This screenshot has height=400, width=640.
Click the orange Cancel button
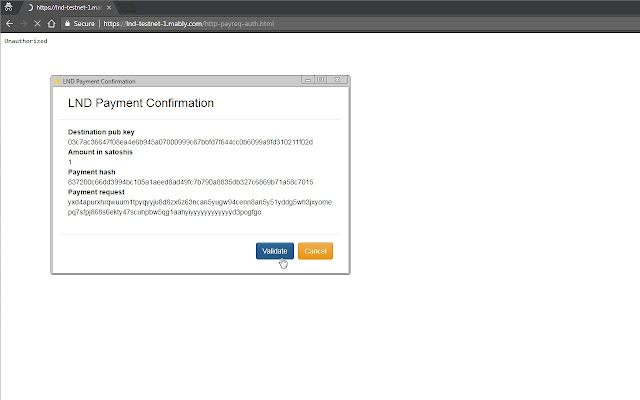(x=315, y=251)
